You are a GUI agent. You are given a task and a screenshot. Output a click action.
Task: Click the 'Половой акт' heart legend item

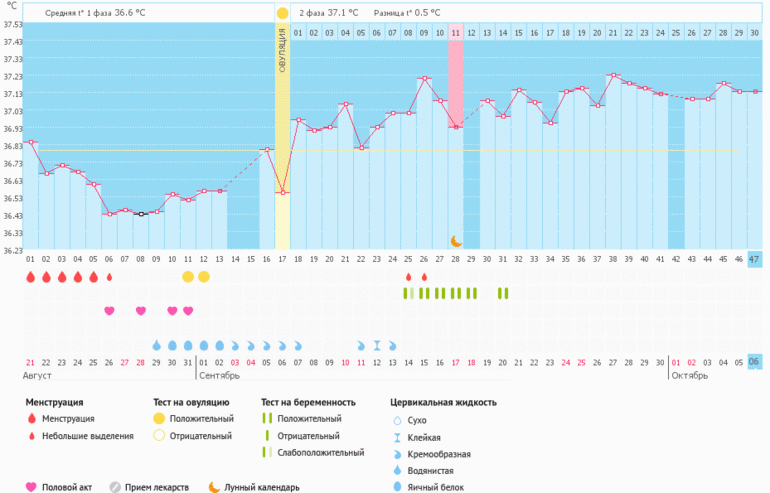67,487
